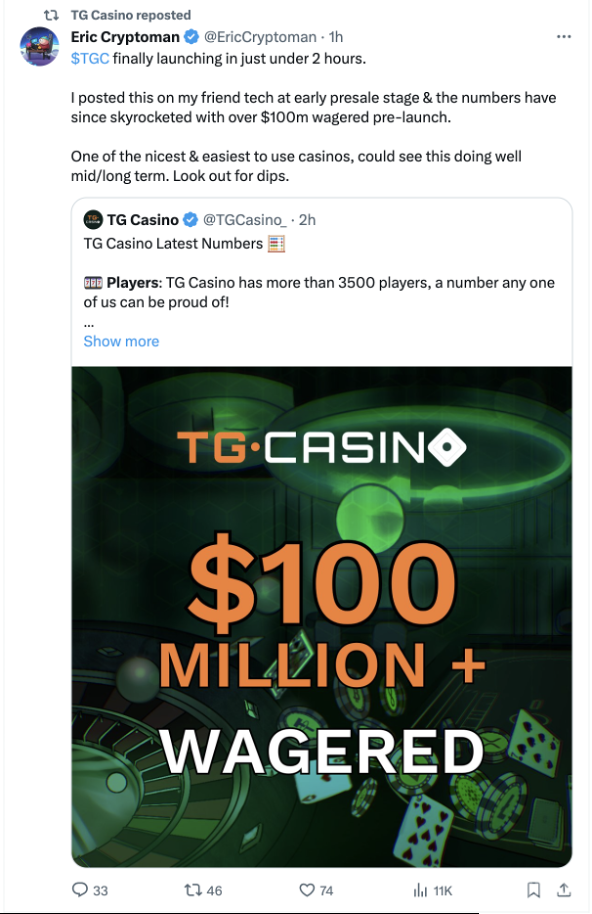This screenshot has width=592, height=914.
Task: Expand quoted tweet with Show more
Action: click(x=121, y=341)
